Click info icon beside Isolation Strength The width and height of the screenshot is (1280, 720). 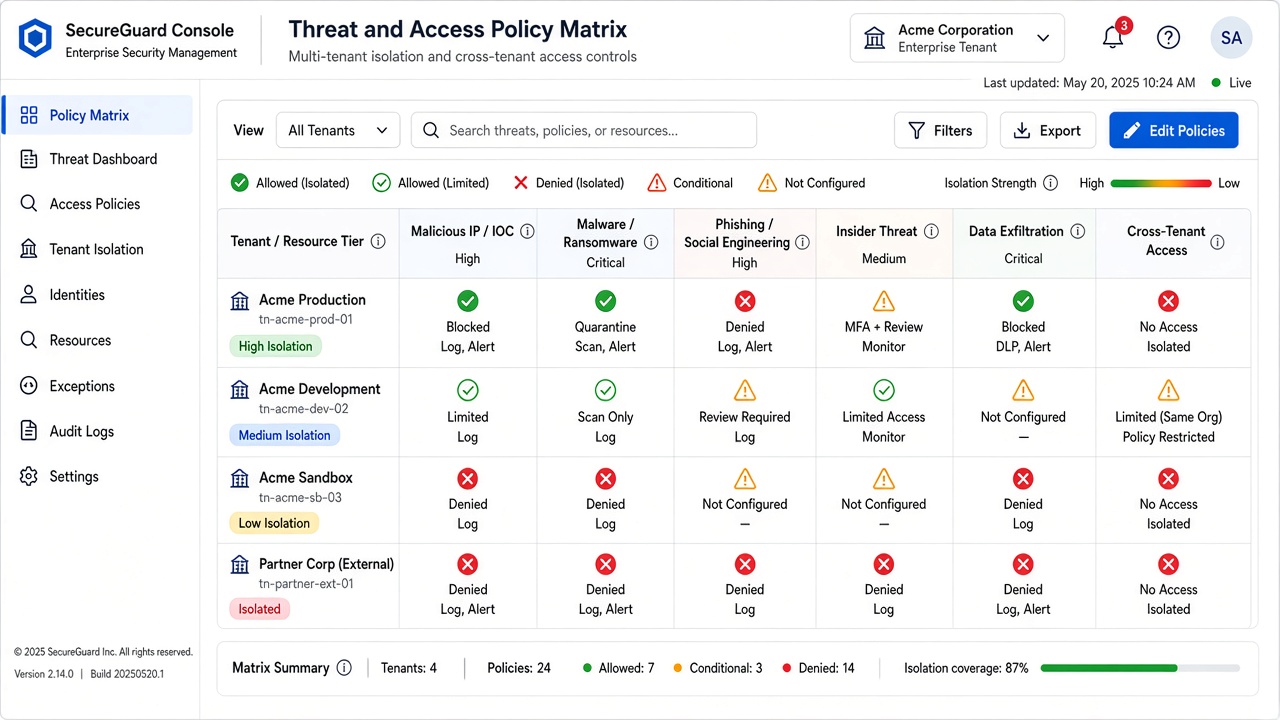coord(1050,183)
